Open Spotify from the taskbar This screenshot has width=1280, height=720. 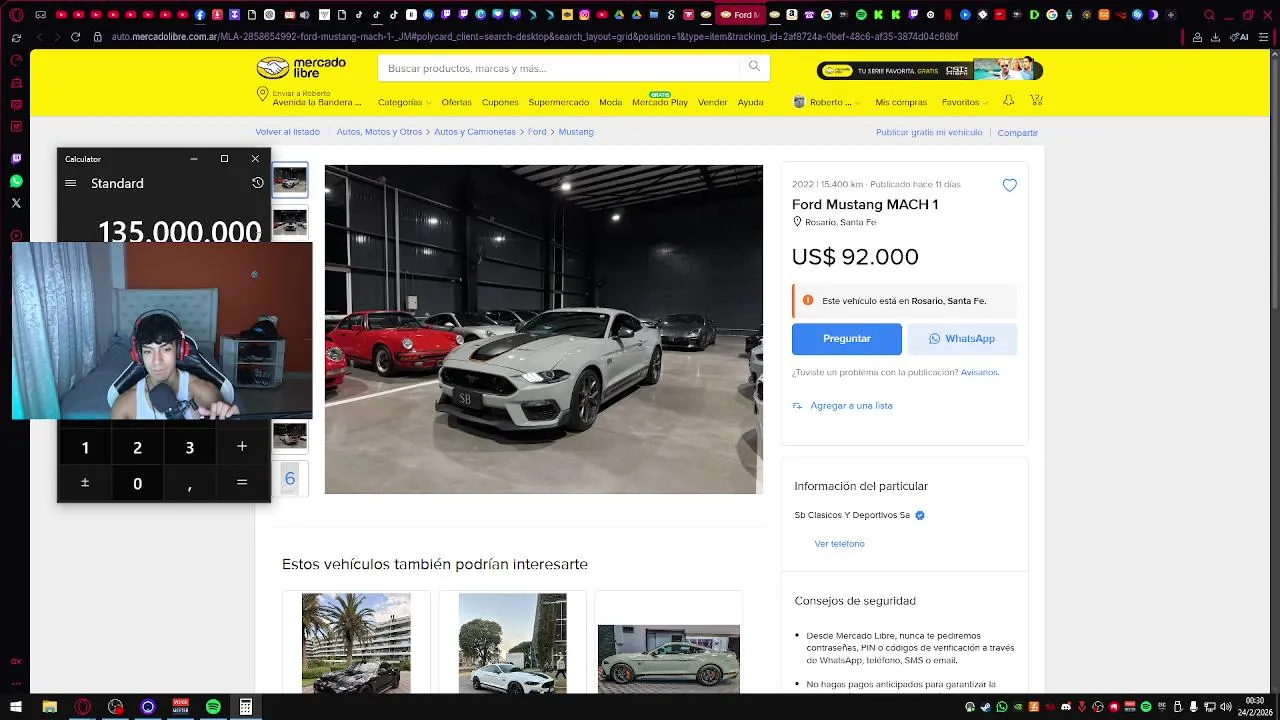213,707
